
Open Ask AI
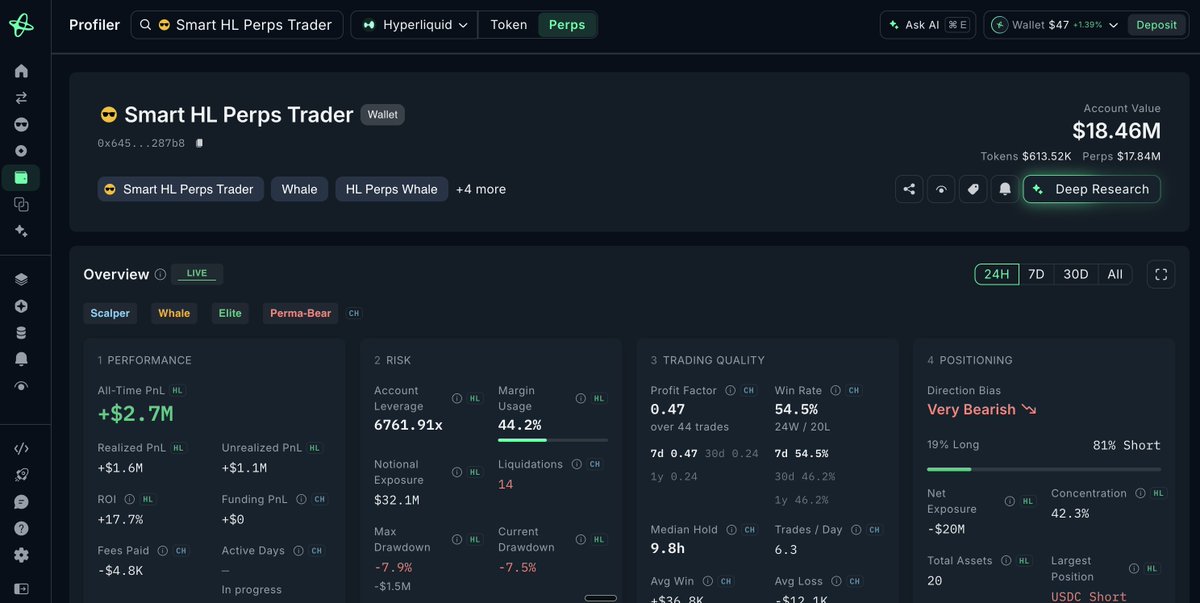pyautogui.click(x=928, y=25)
